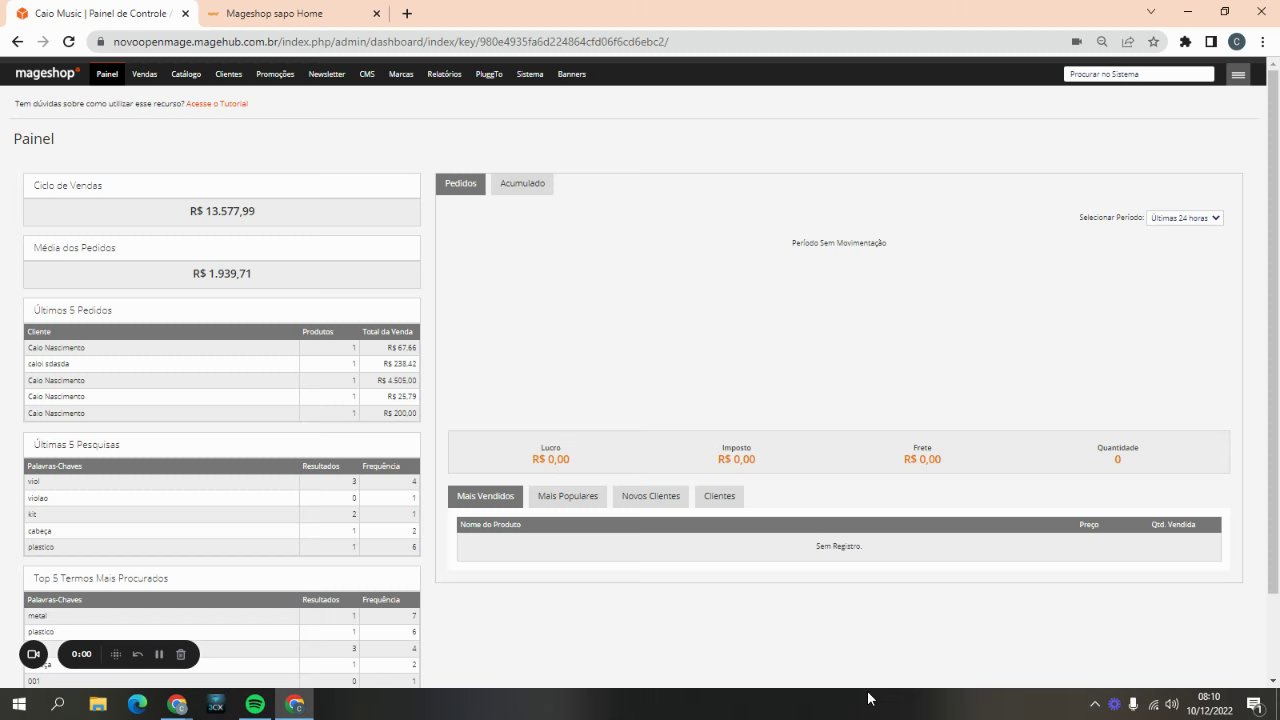Click the clock showing 08:10
Image resolution: width=1280 pixels, height=720 pixels.
pyautogui.click(x=1208, y=697)
